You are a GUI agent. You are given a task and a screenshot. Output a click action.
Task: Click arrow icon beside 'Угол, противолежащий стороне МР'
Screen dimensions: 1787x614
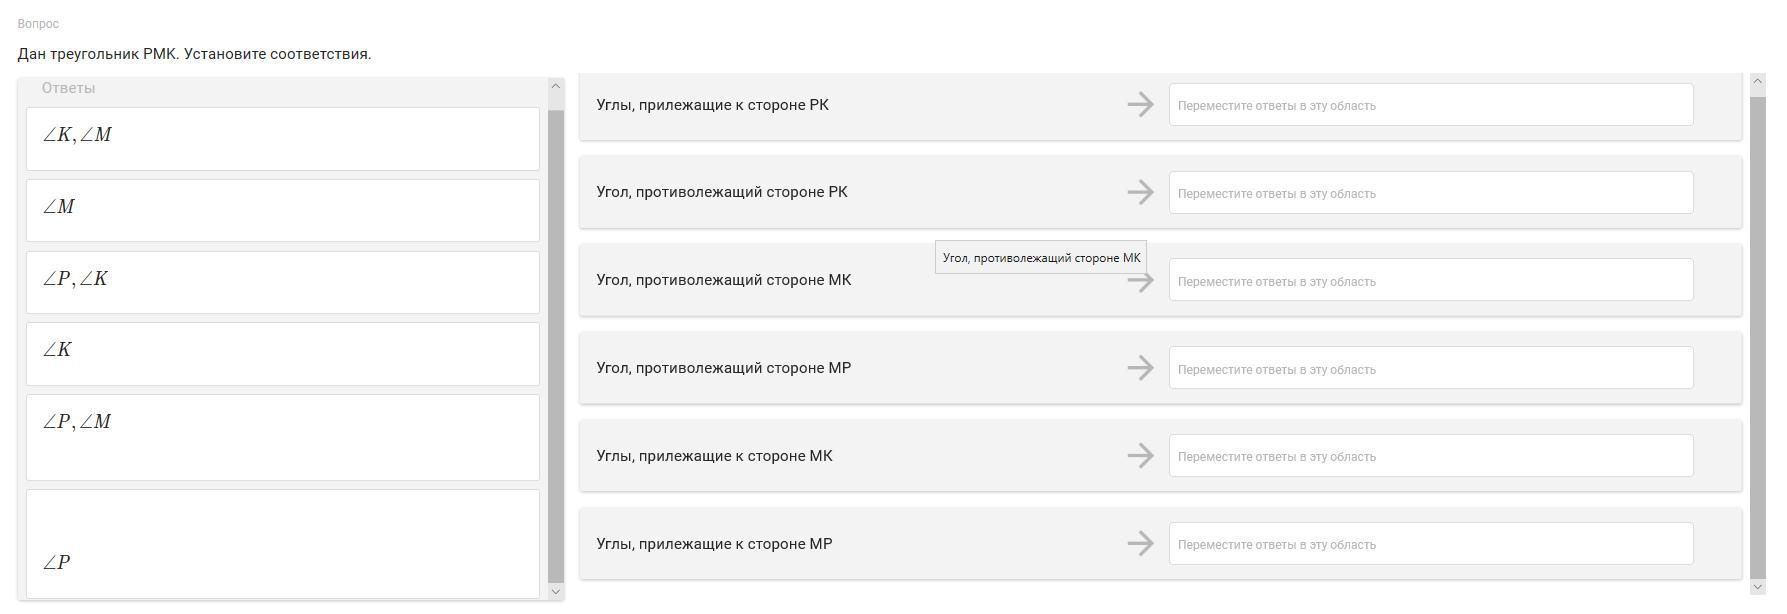pos(1140,368)
